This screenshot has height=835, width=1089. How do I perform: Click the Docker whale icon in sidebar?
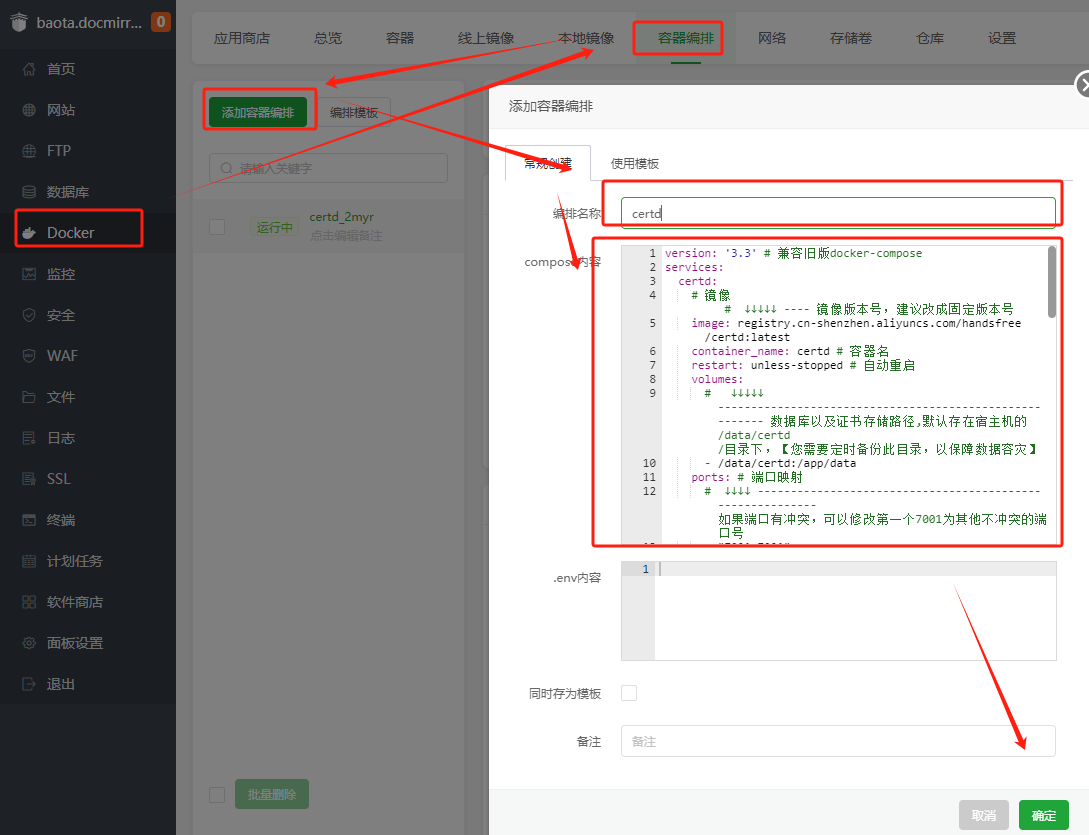click(x=29, y=233)
